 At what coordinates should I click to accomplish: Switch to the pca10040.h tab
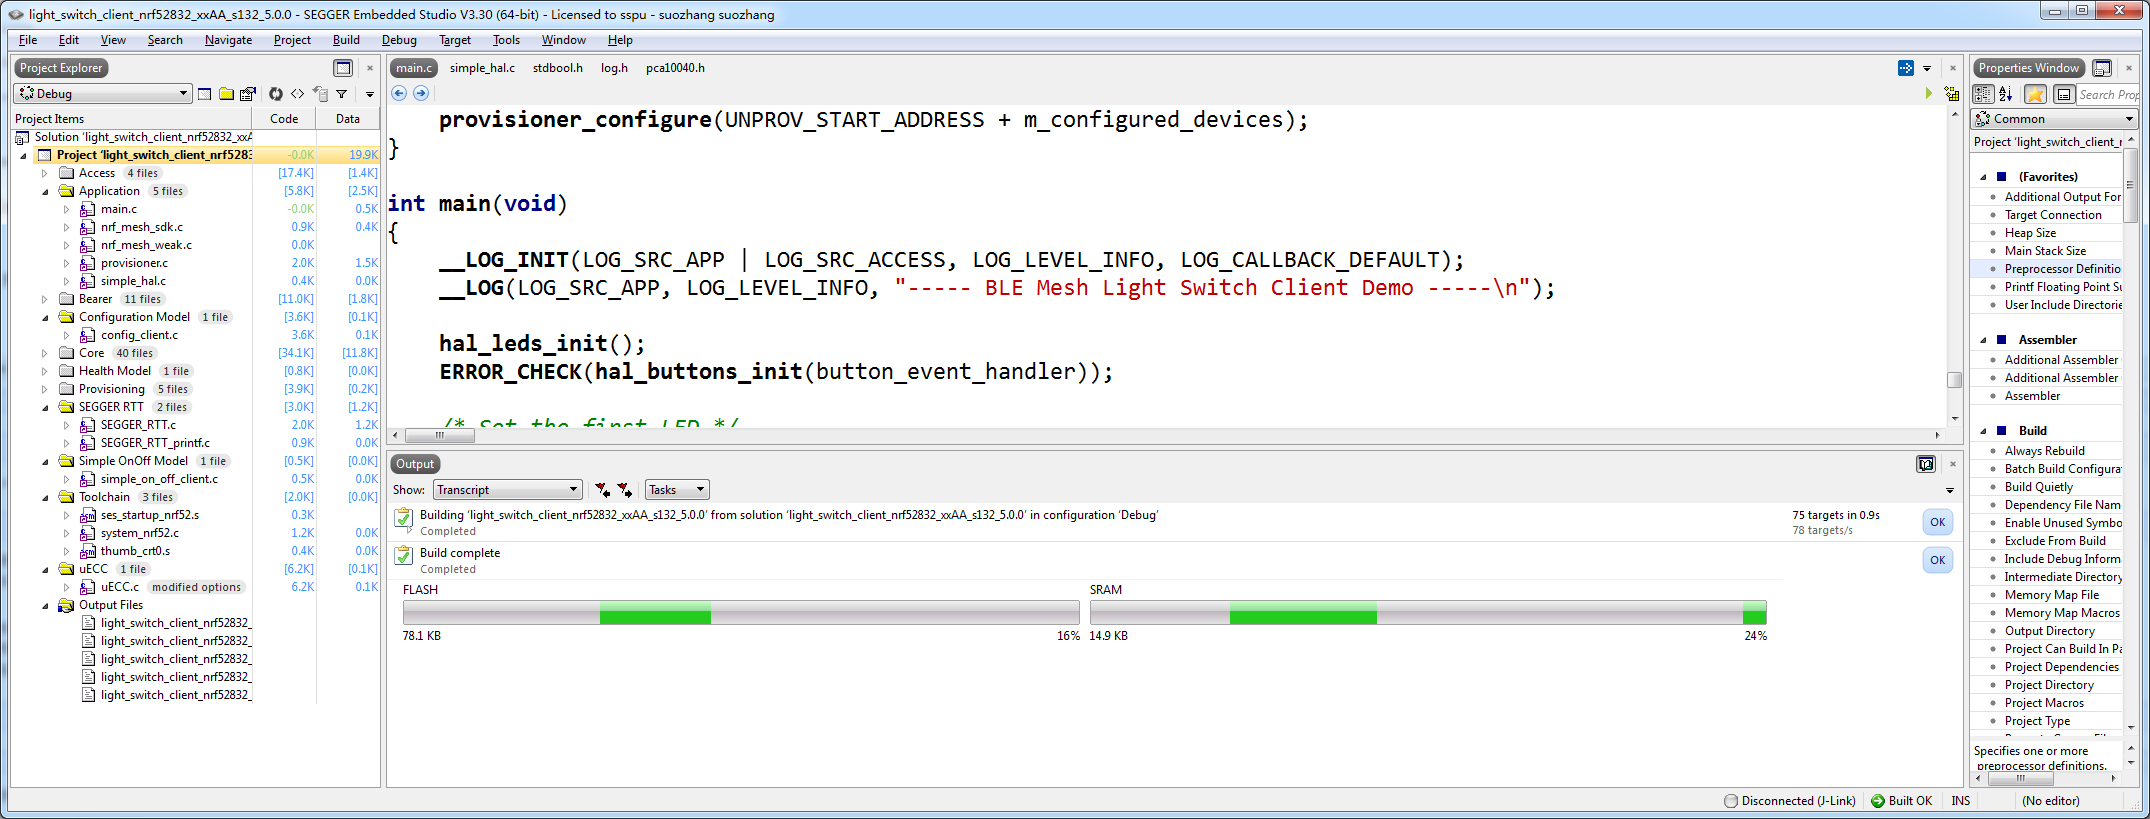(x=675, y=68)
